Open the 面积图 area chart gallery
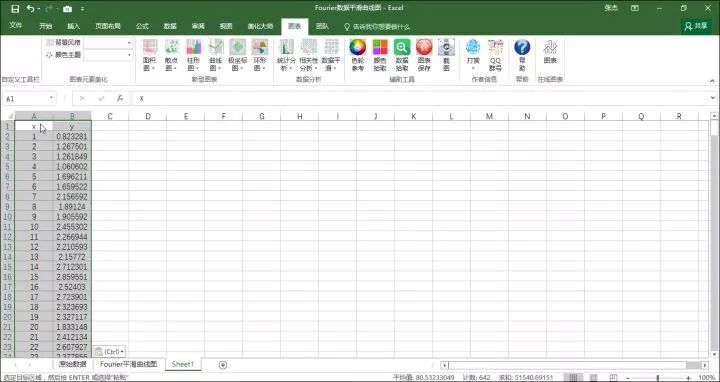This screenshot has height=382, width=720. [149, 55]
